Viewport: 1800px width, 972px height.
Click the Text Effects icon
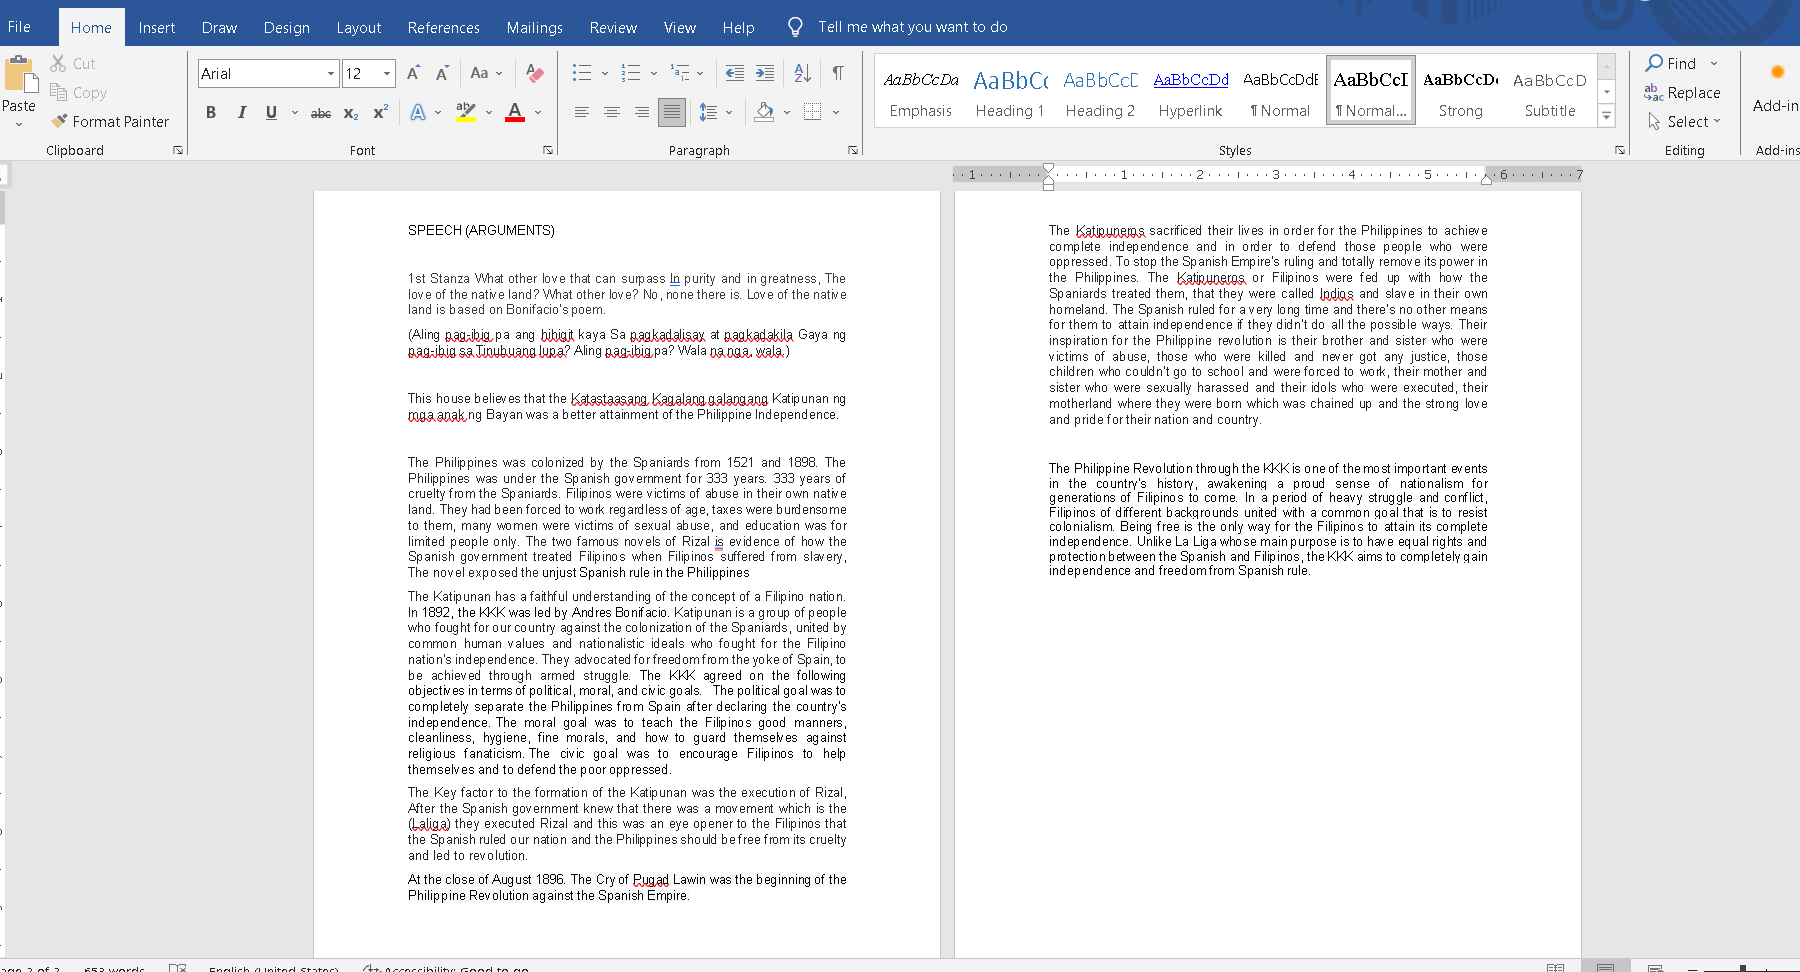coord(418,113)
